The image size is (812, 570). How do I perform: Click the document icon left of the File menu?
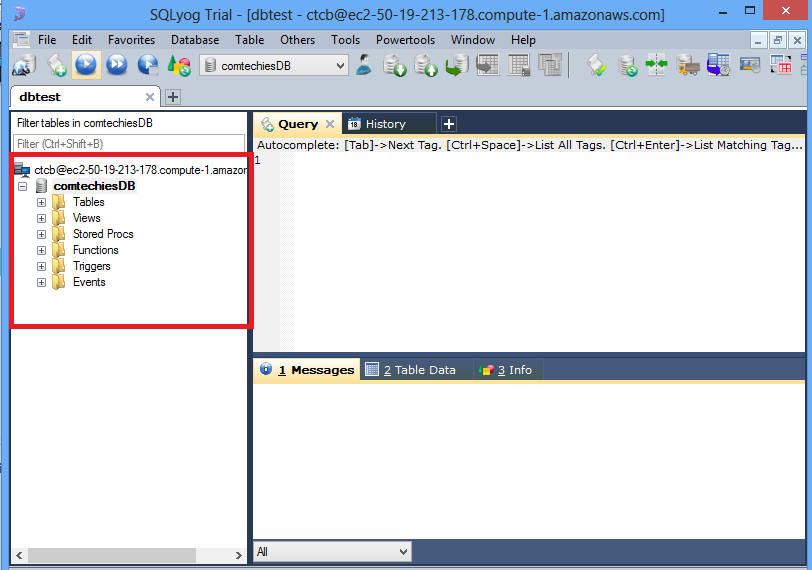[21, 40]
